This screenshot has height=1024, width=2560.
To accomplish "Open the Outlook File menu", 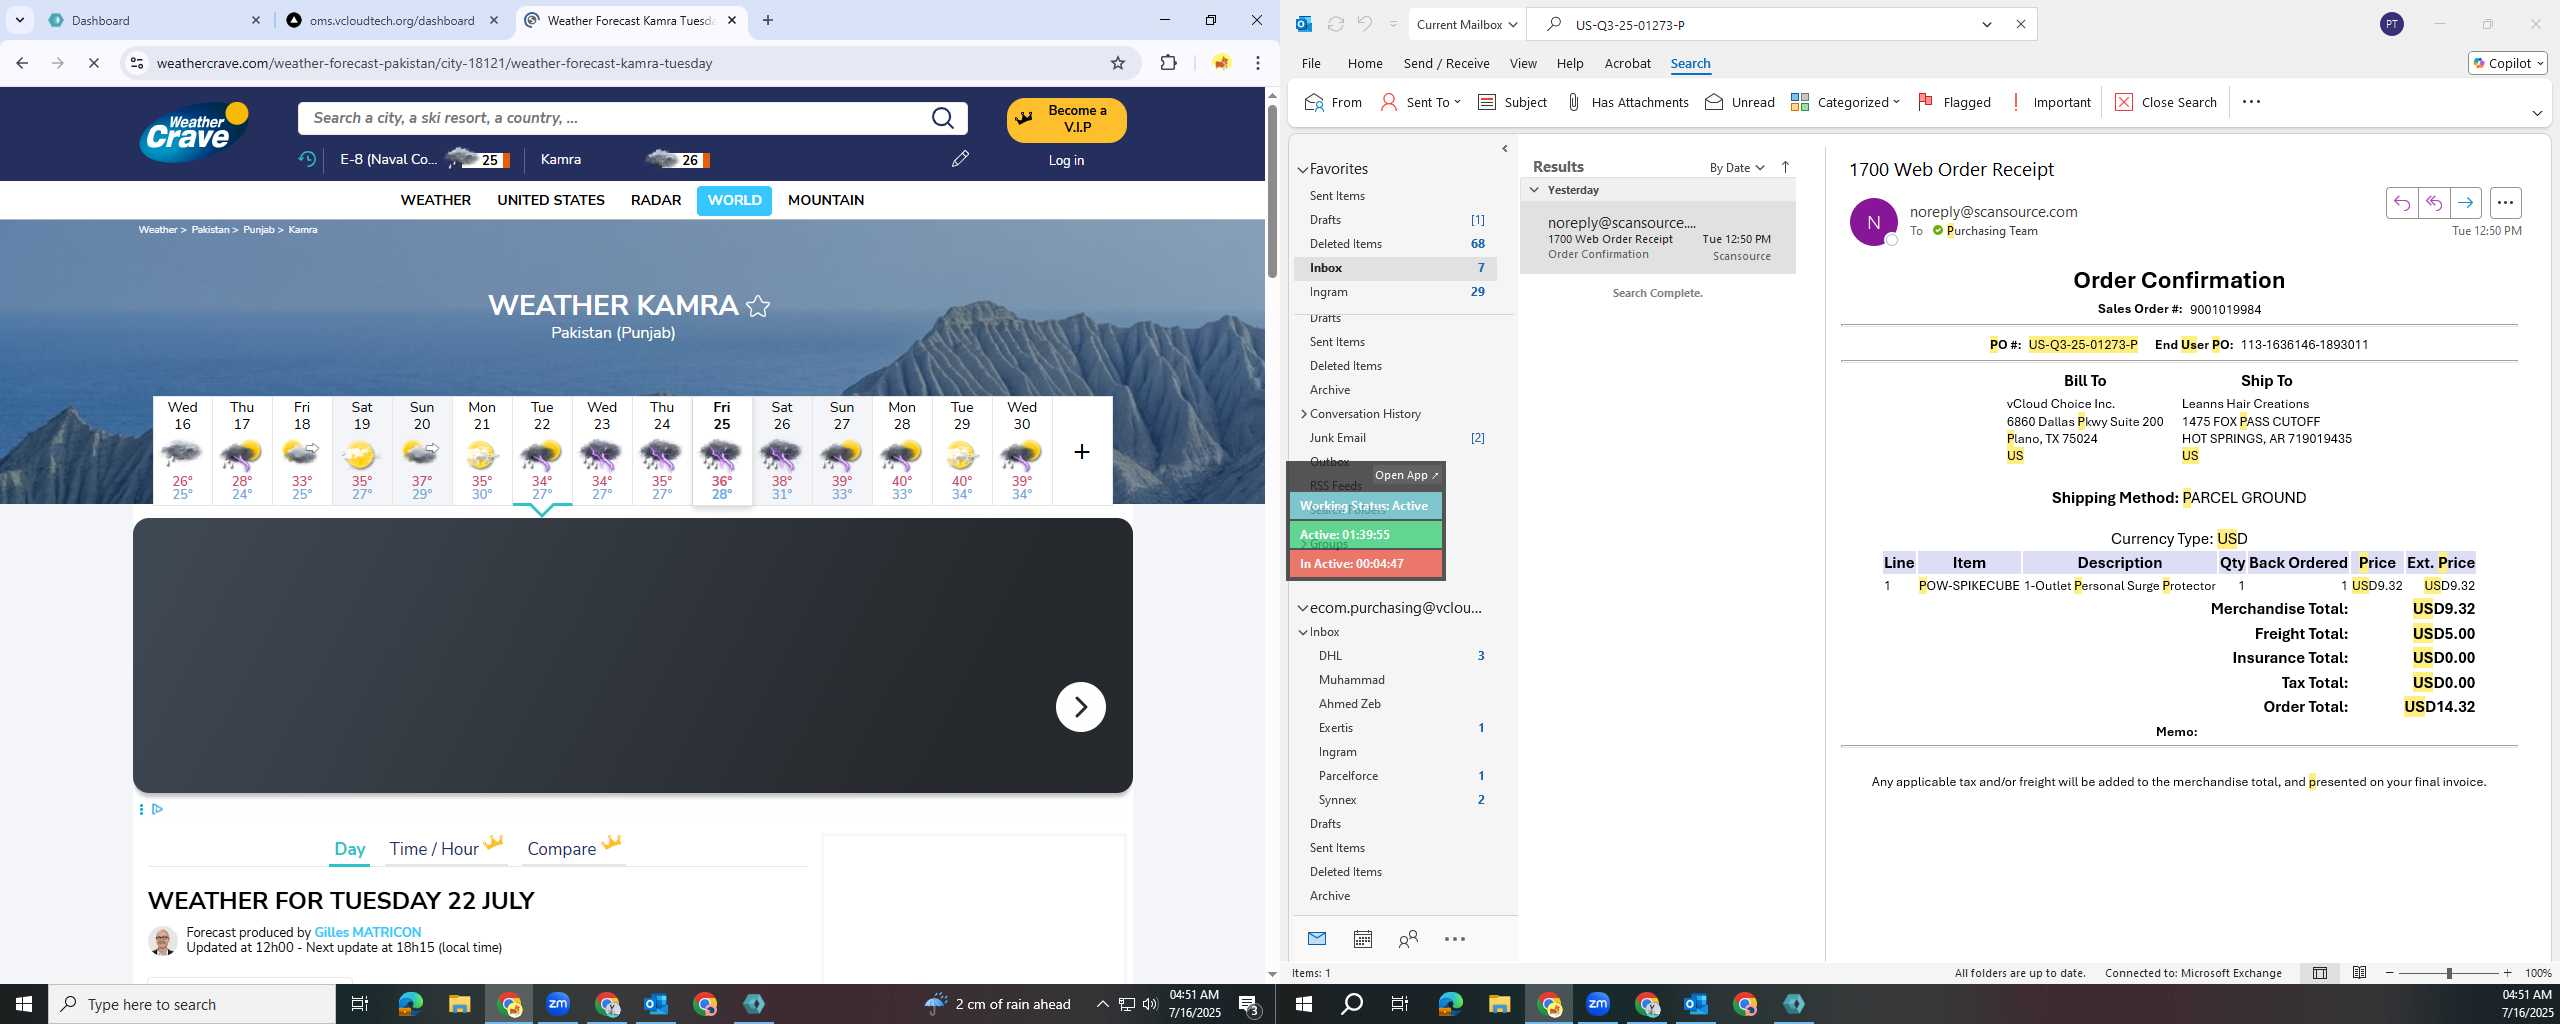I will [1311, 63].
